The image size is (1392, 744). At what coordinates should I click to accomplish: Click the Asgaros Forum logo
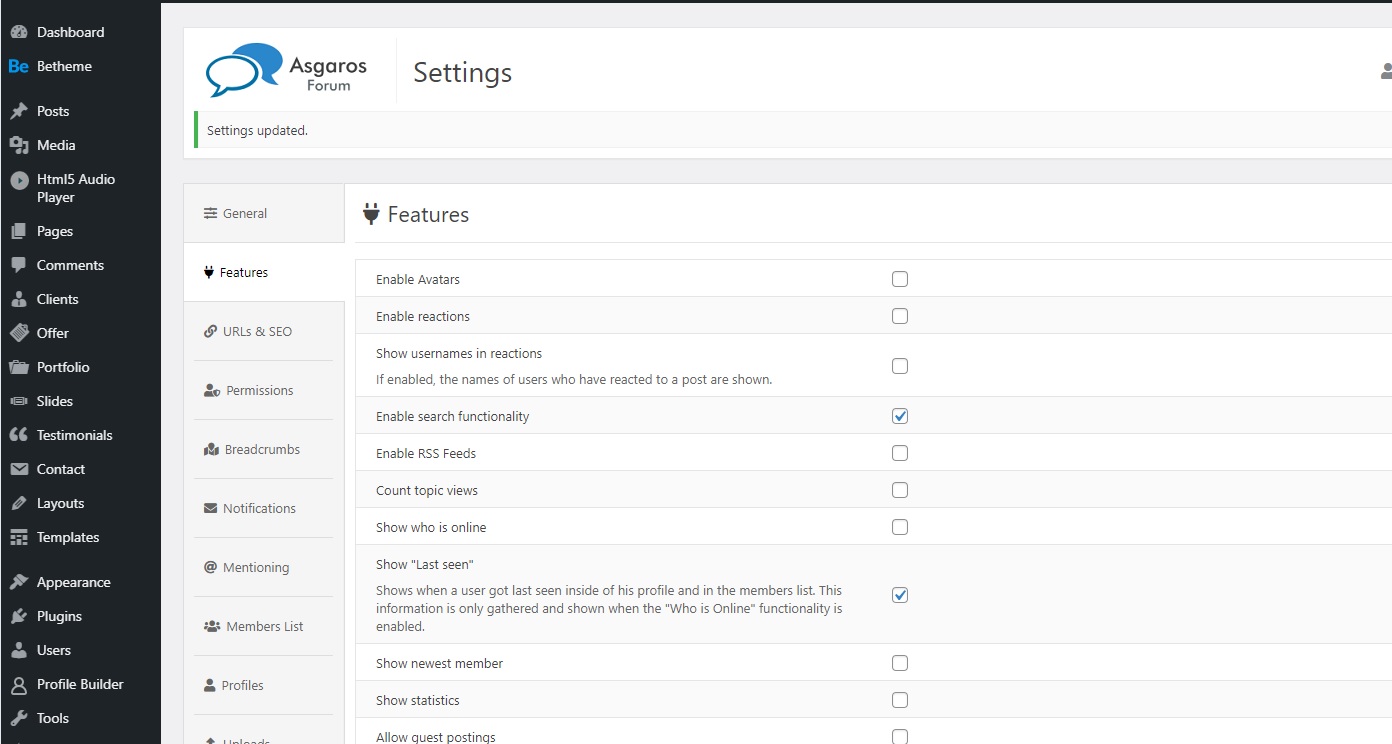click(x=286, y=71)
